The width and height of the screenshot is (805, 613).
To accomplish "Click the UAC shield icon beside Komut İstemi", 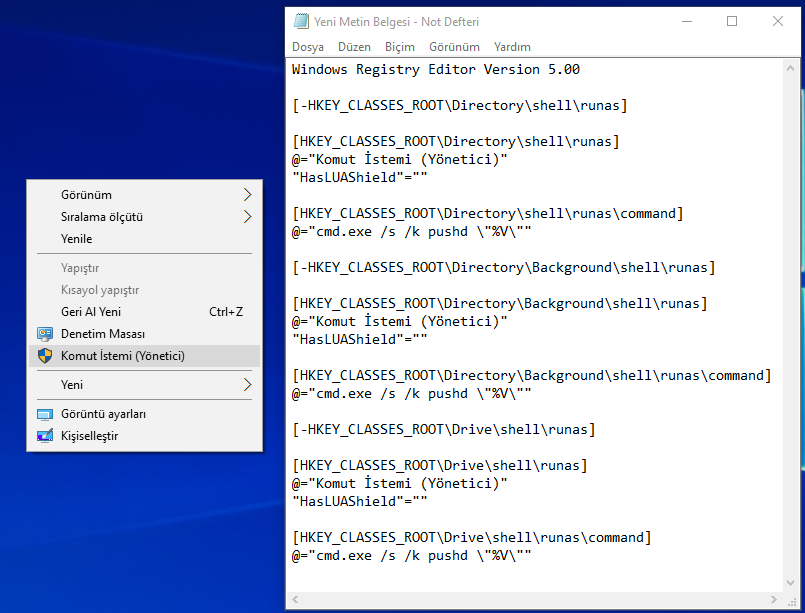I will (45, 355).
